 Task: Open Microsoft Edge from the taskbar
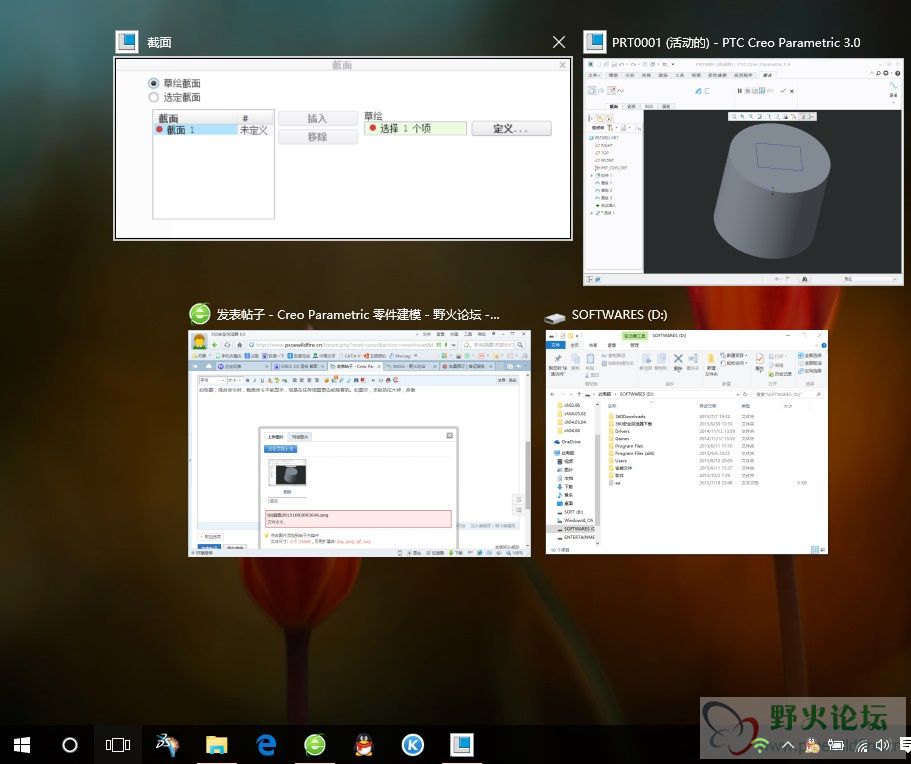[x=266, y=745]
